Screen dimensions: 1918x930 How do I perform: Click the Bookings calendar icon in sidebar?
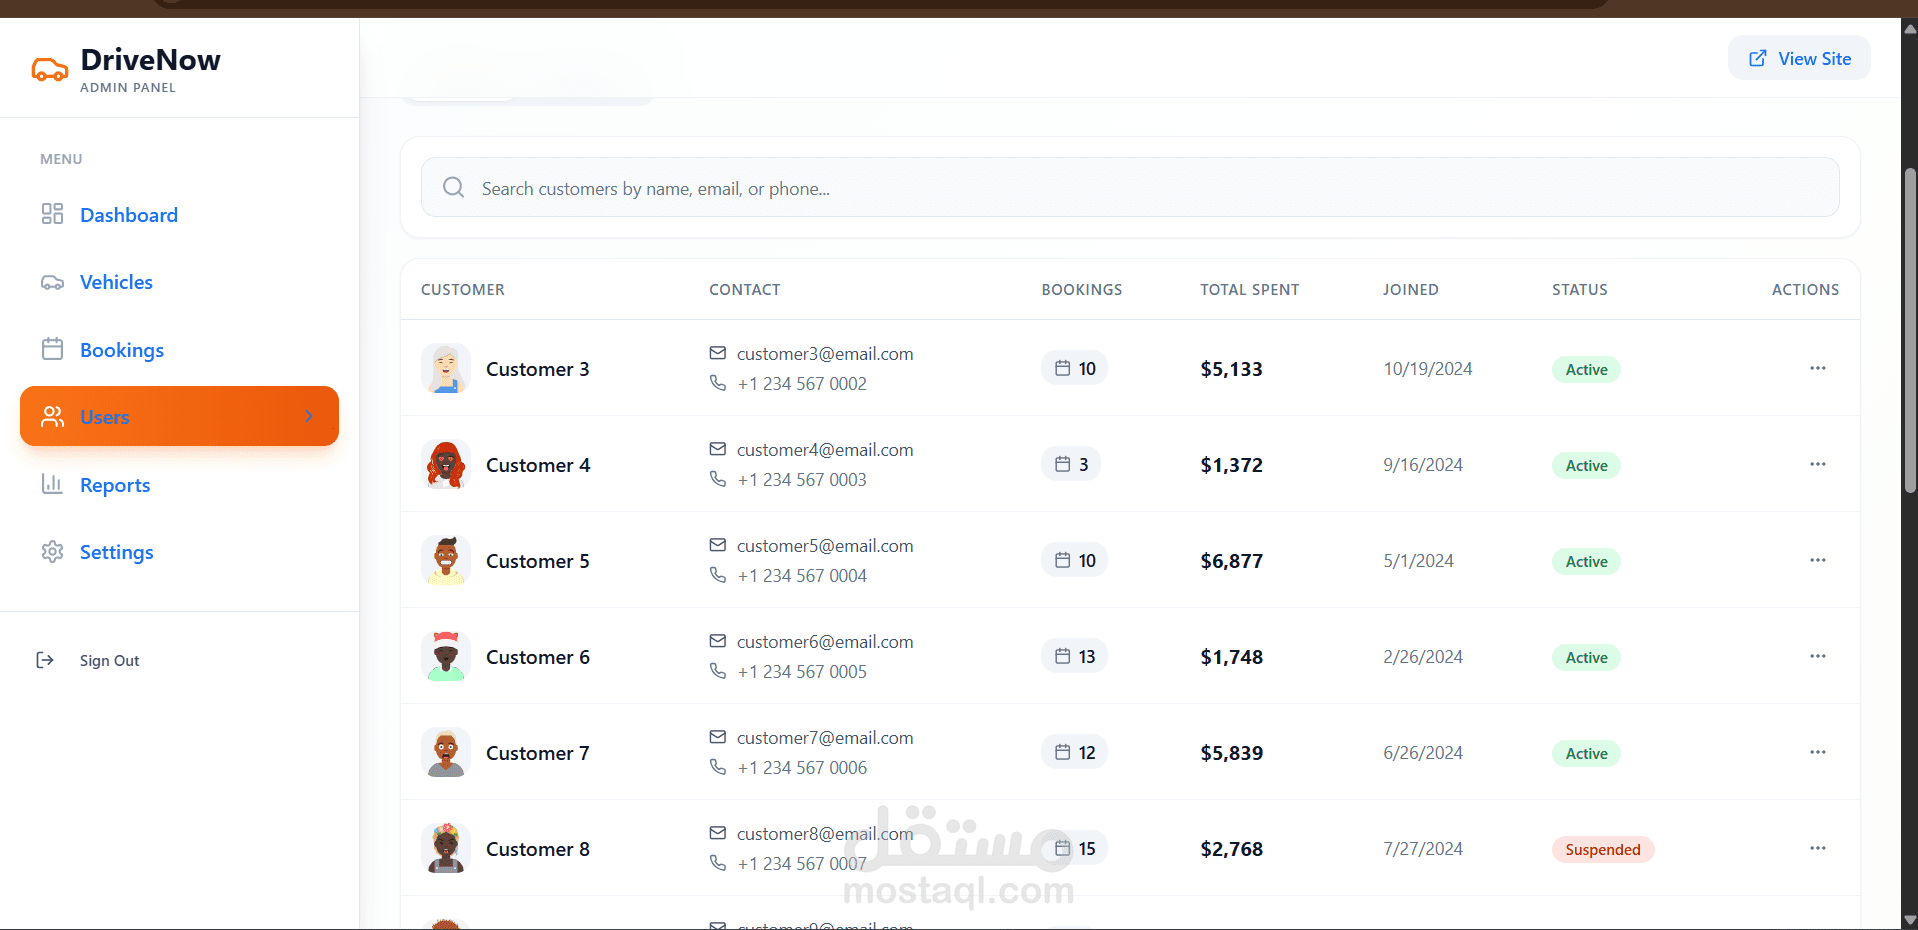pyautogui.click(x=52, y=349)
